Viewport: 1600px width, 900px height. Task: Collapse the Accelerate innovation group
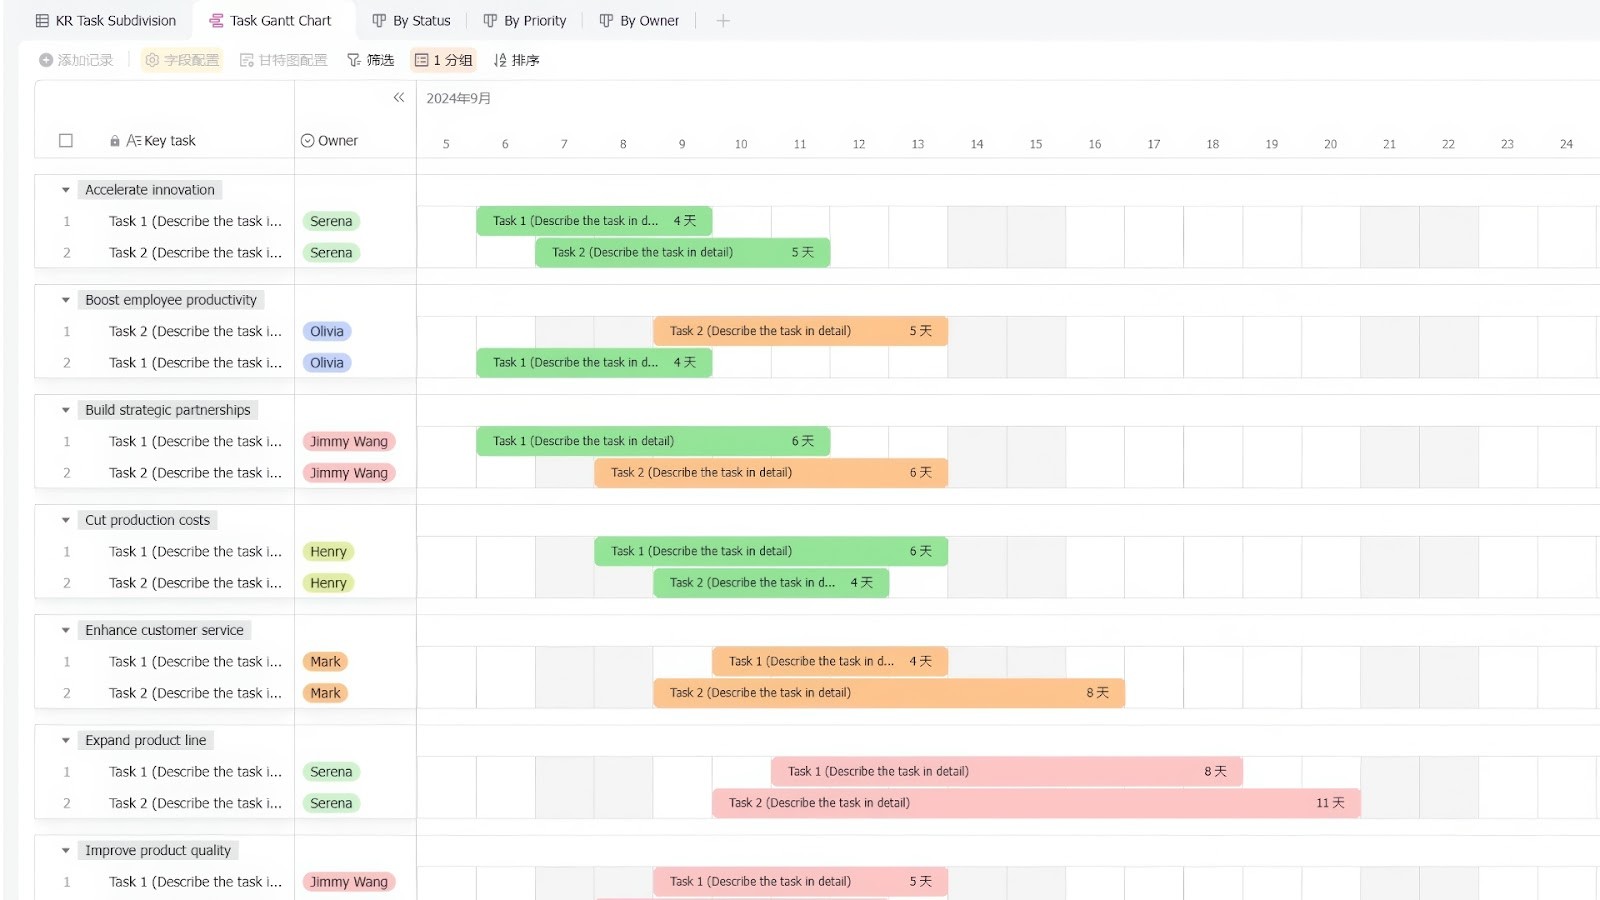(x=65, y=189)
